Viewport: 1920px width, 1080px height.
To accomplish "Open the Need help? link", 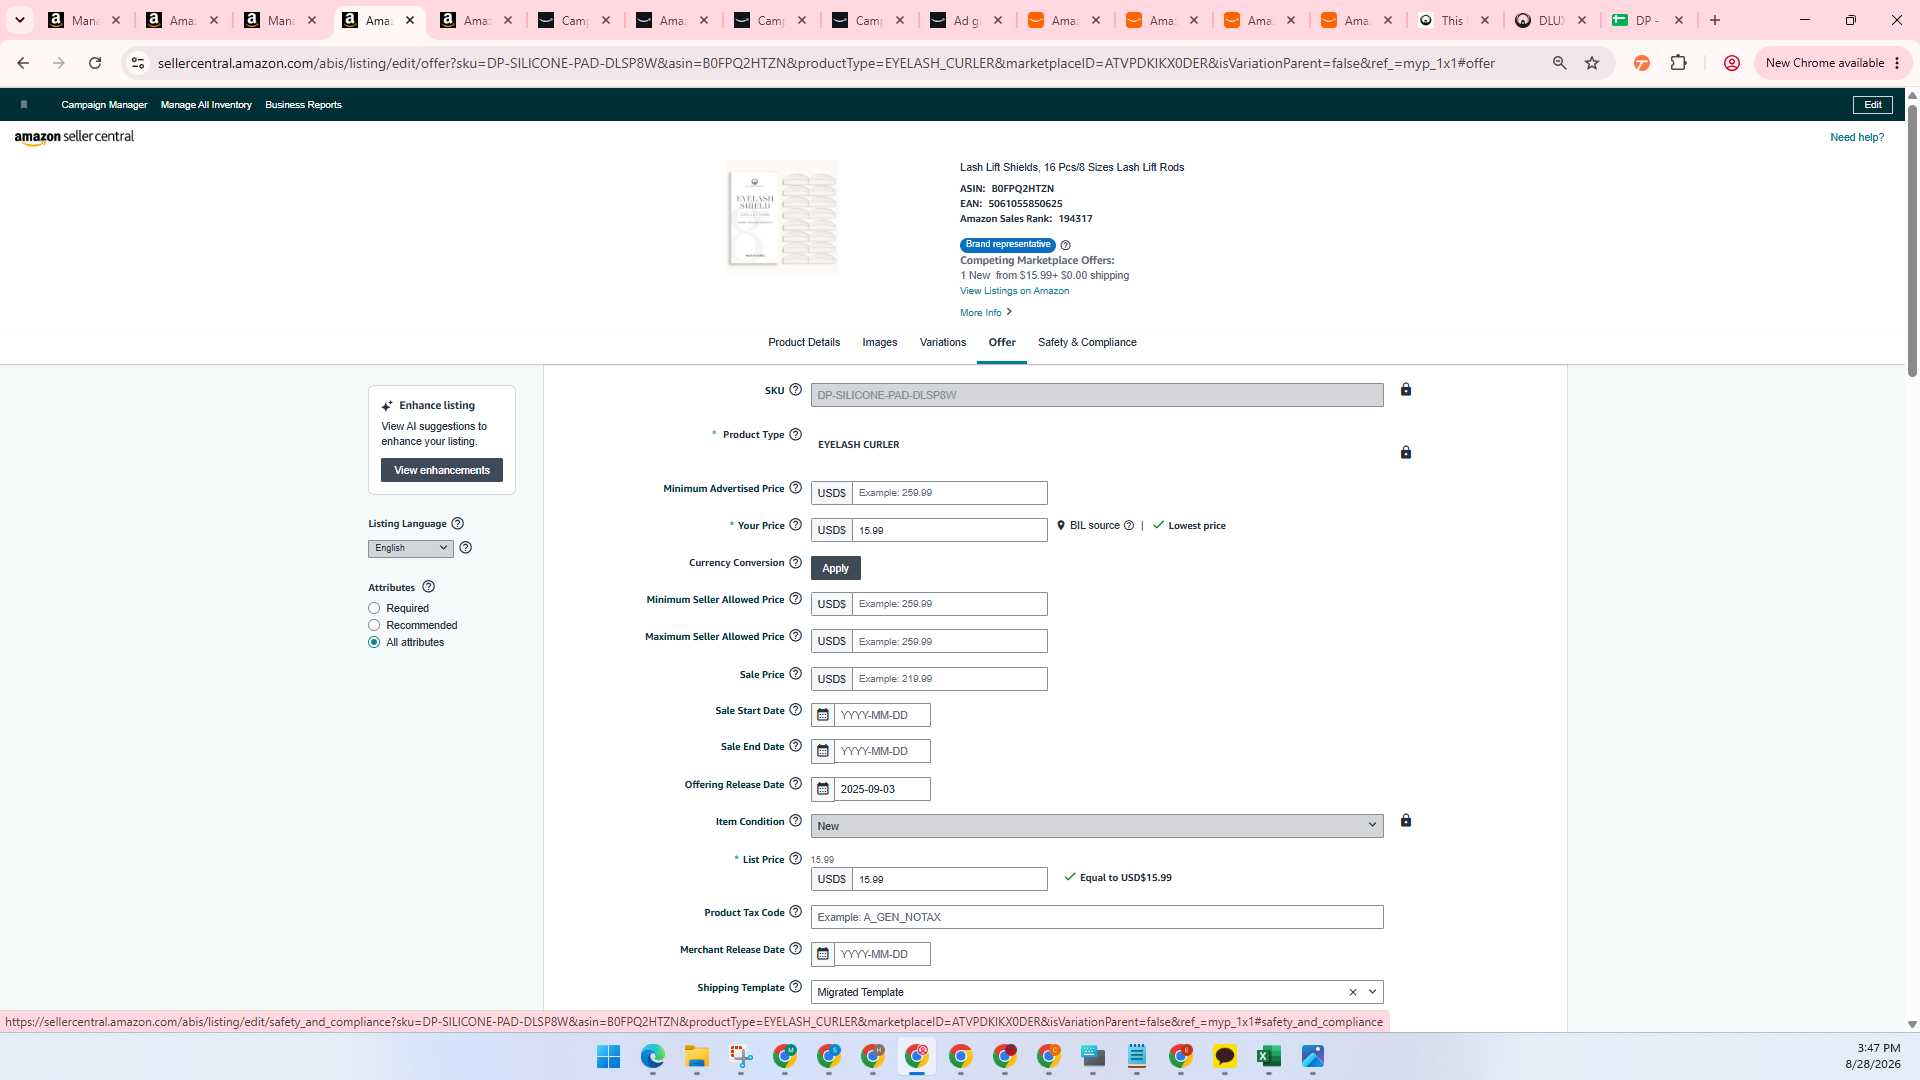I will click(1857, 138).
